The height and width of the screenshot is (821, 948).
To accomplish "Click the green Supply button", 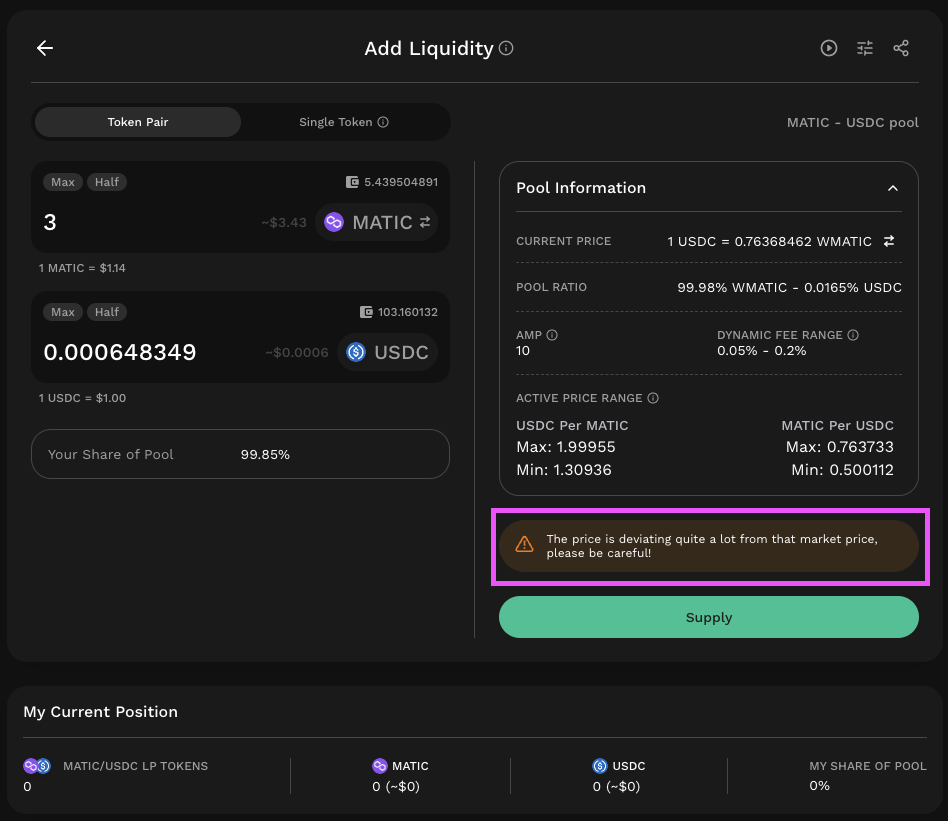I will pyautogui.click(x=709, y=617).
